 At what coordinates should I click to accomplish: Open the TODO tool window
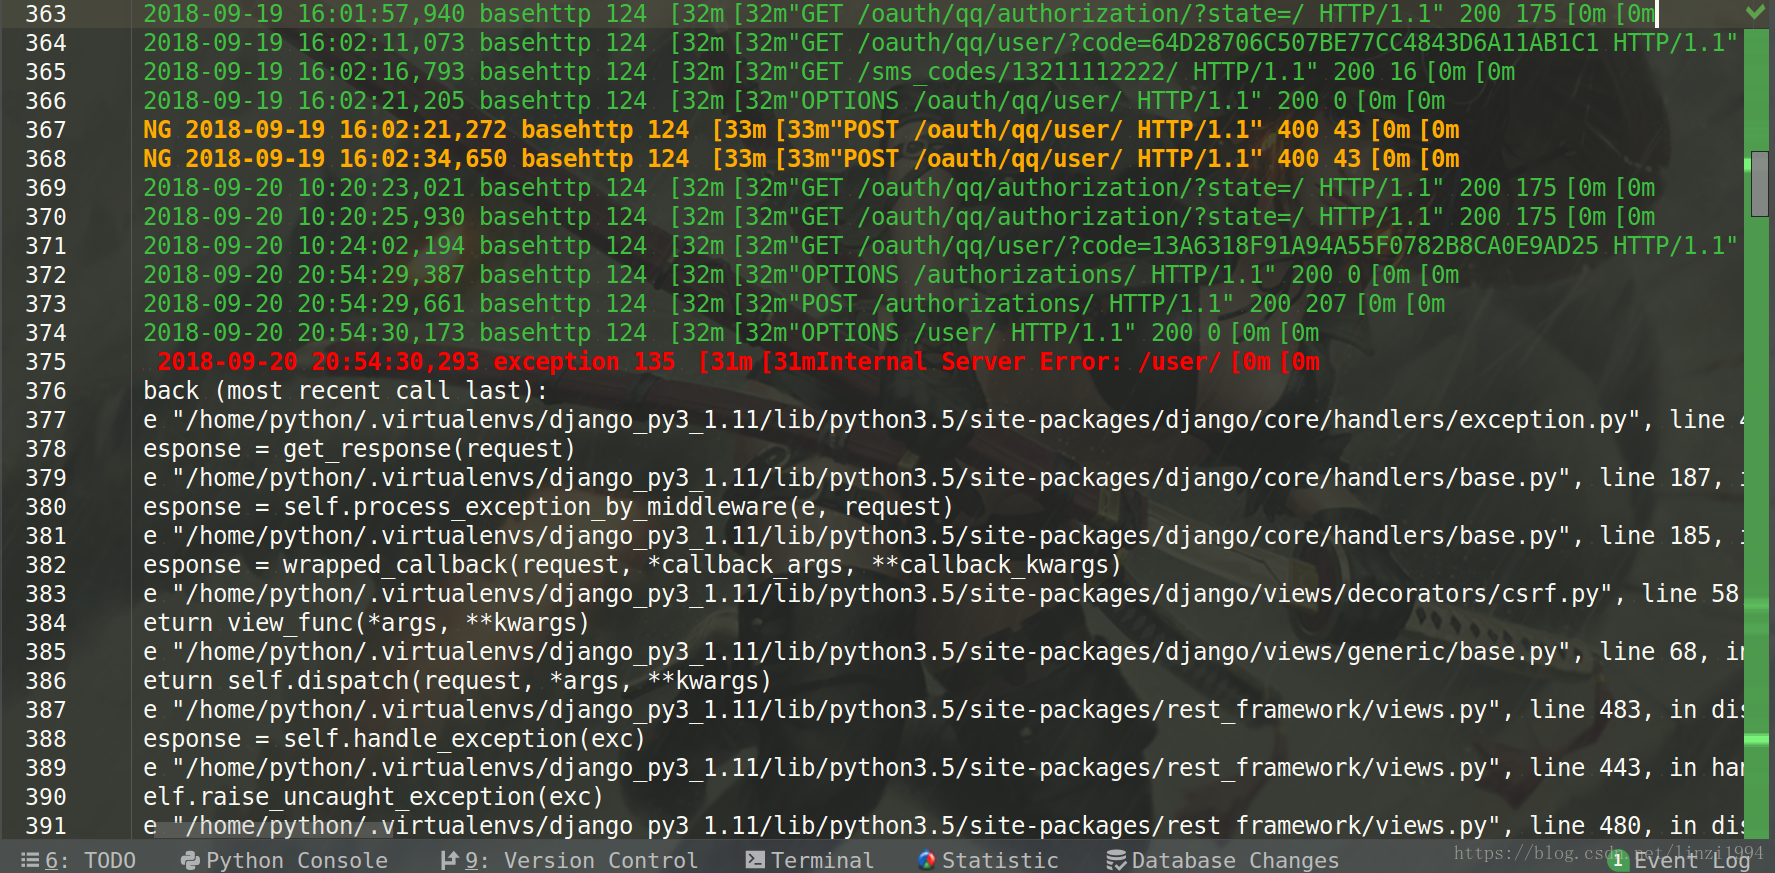point(78,860)
